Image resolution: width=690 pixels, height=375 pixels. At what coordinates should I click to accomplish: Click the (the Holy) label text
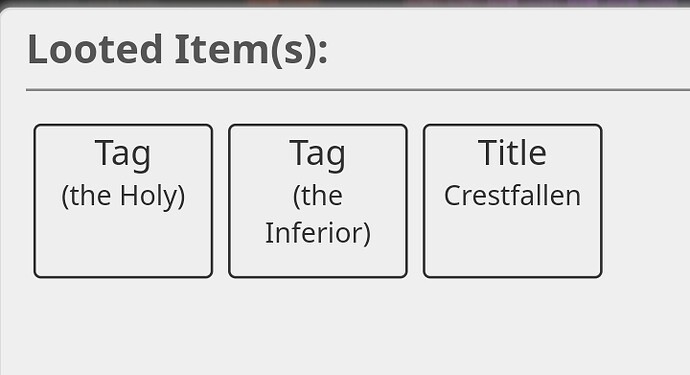tap(123, 196)
